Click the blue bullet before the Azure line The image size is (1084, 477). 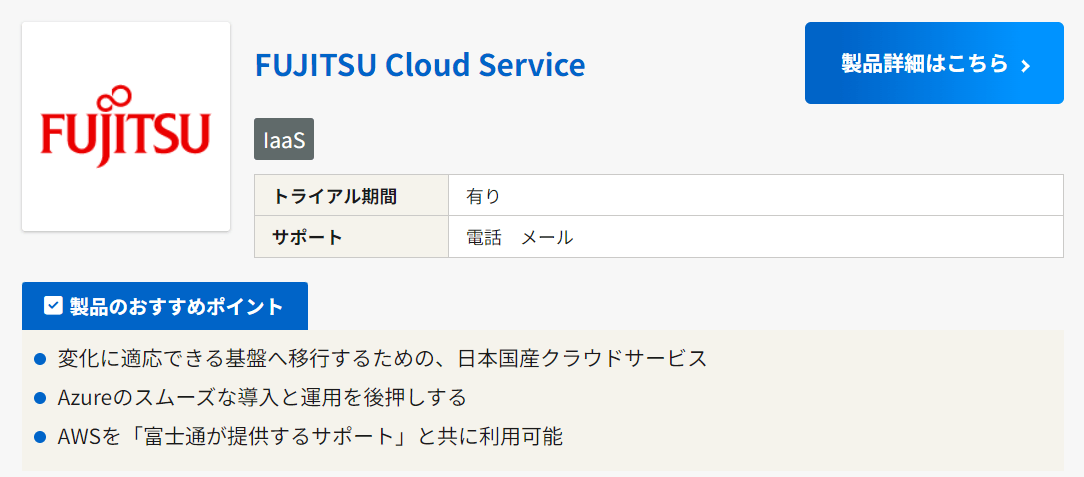(39, 398)
